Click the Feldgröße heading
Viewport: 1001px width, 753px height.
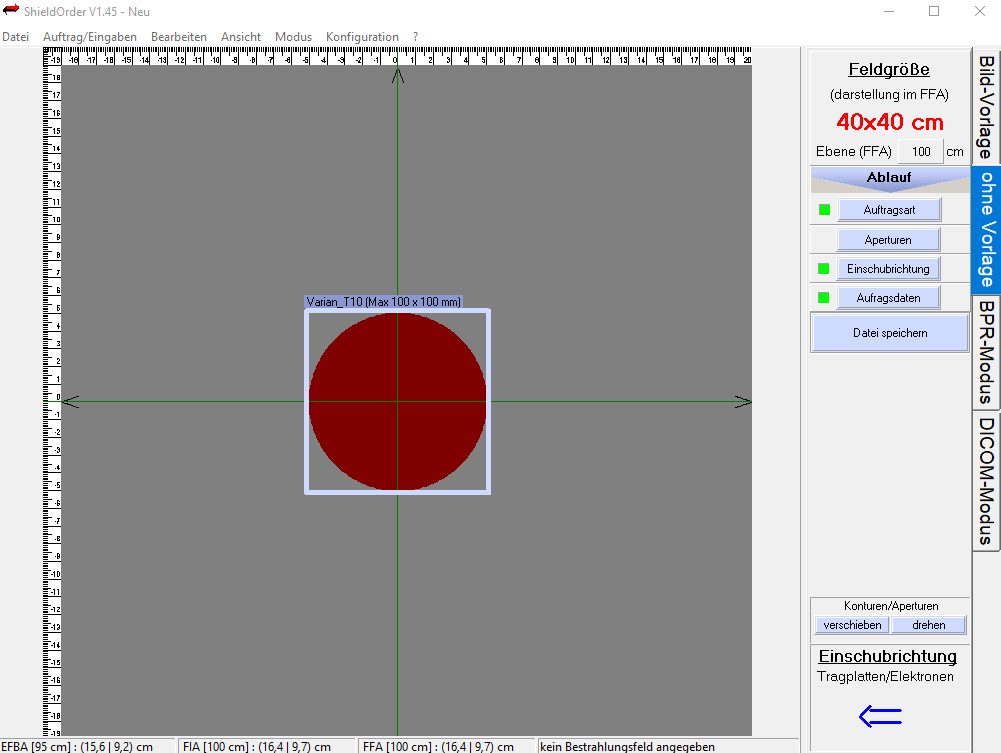[x=889, y=69]
